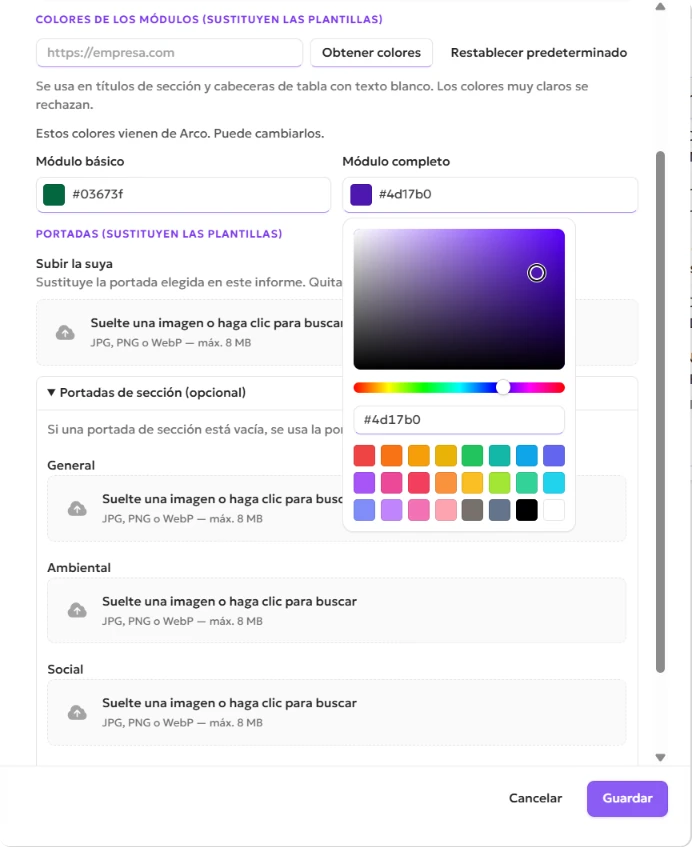The image size is (692, 847).
Task: Pick the sky blue preset swatch in first row
Action: coord(527,455)
